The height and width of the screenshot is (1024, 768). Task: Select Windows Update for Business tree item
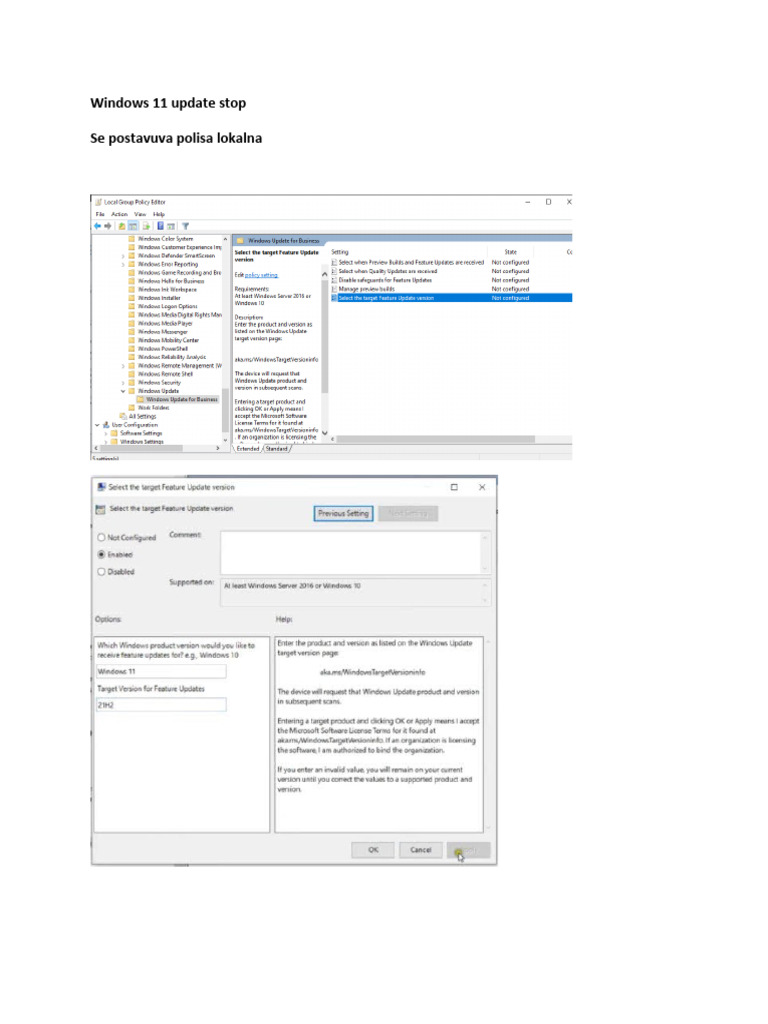tap(177, 399)
